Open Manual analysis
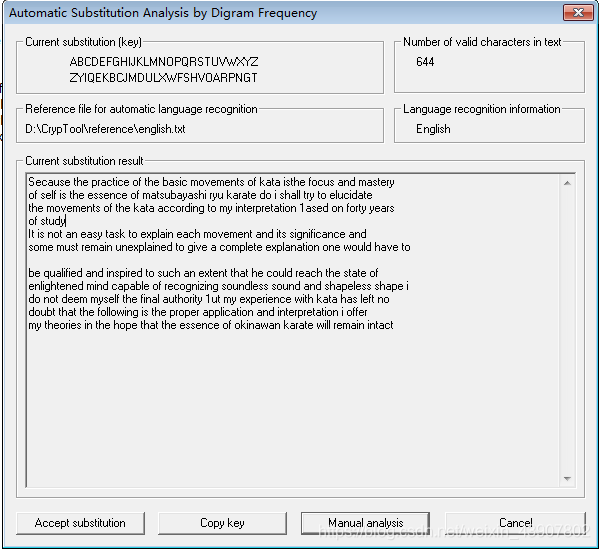Viewport: 600px width, 550px height. [365, 523]
